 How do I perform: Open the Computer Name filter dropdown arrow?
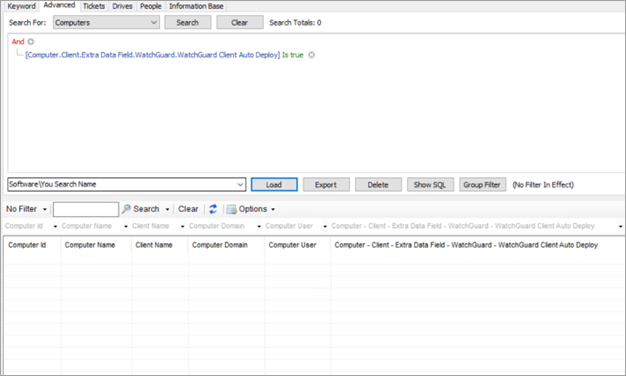pyautogui.click(x=126, y=226)
